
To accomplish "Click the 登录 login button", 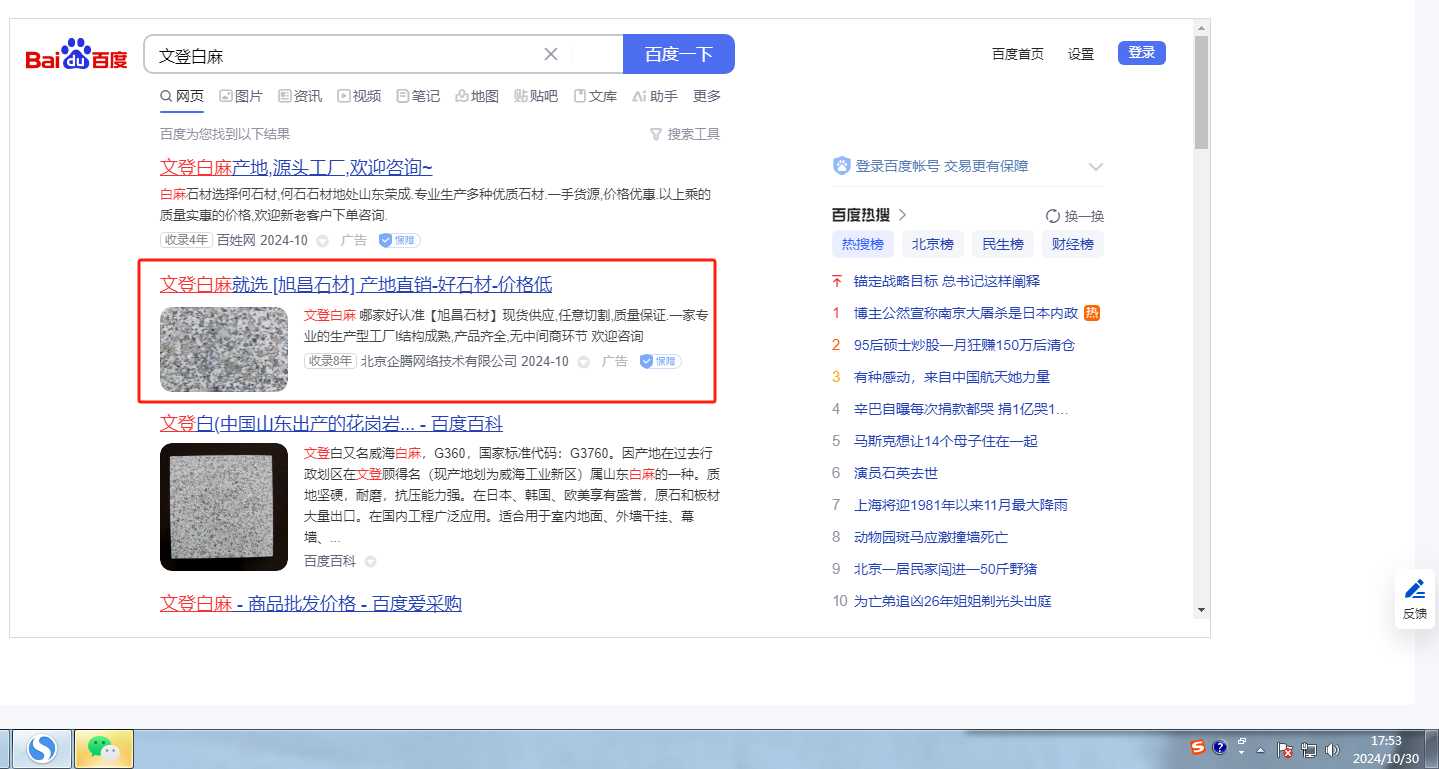I will point(1141,53).
